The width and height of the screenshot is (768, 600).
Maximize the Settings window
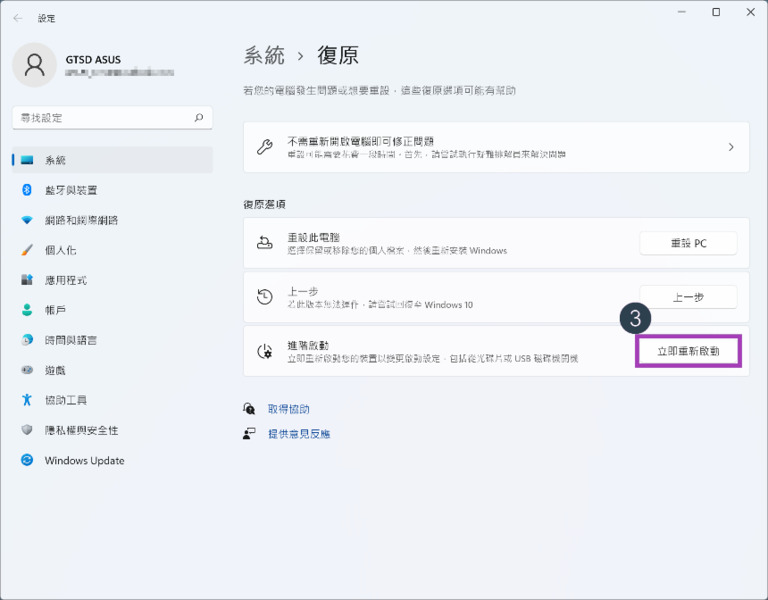click(x=716, y=12)
